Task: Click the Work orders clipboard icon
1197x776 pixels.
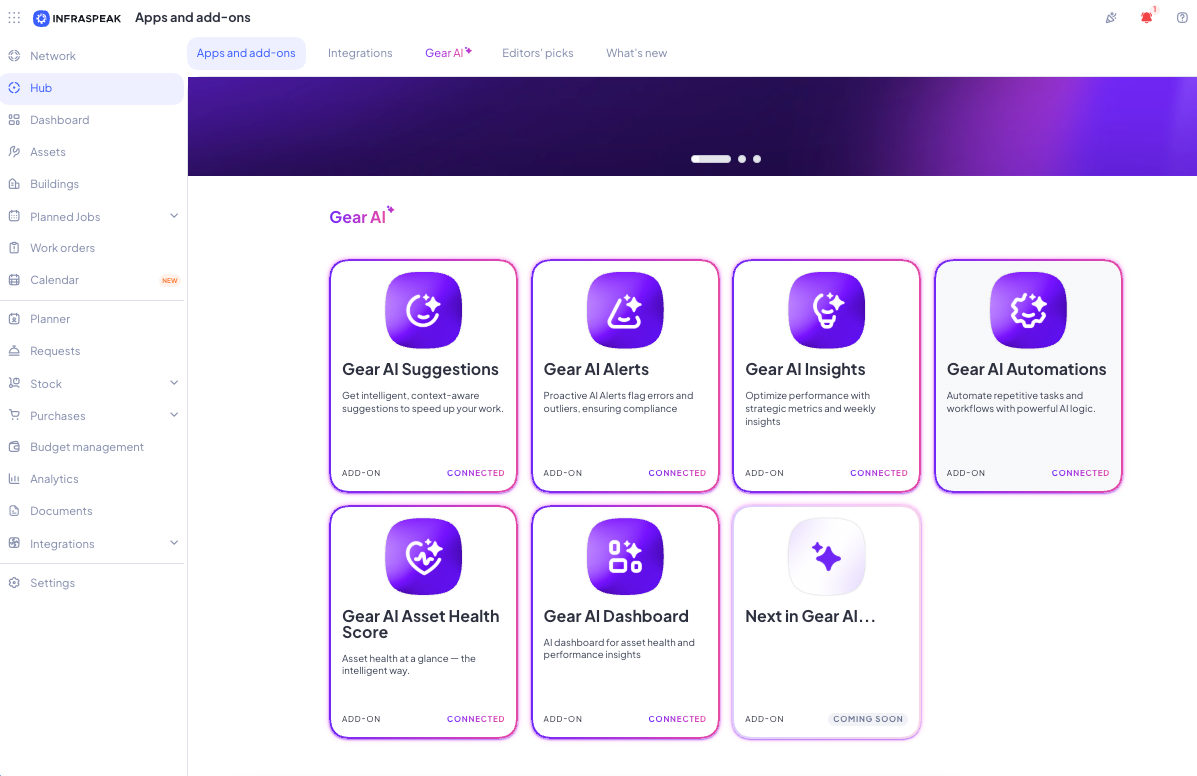Action: click(14, 248)
